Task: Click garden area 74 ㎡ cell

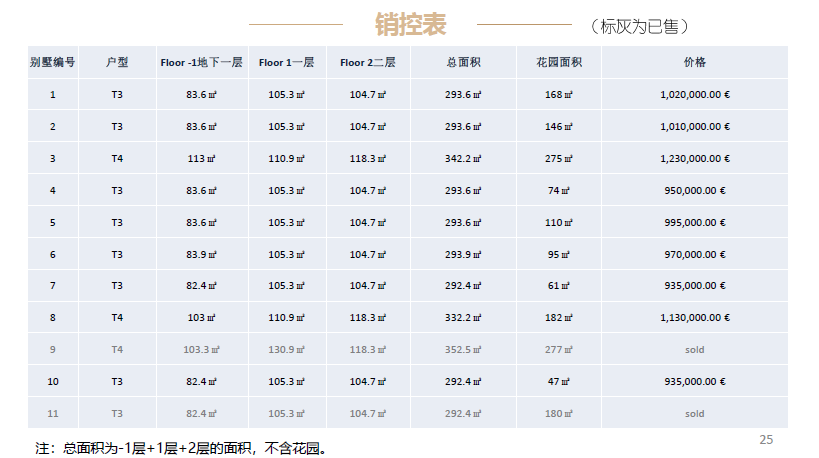Action: tap(559, 191)
